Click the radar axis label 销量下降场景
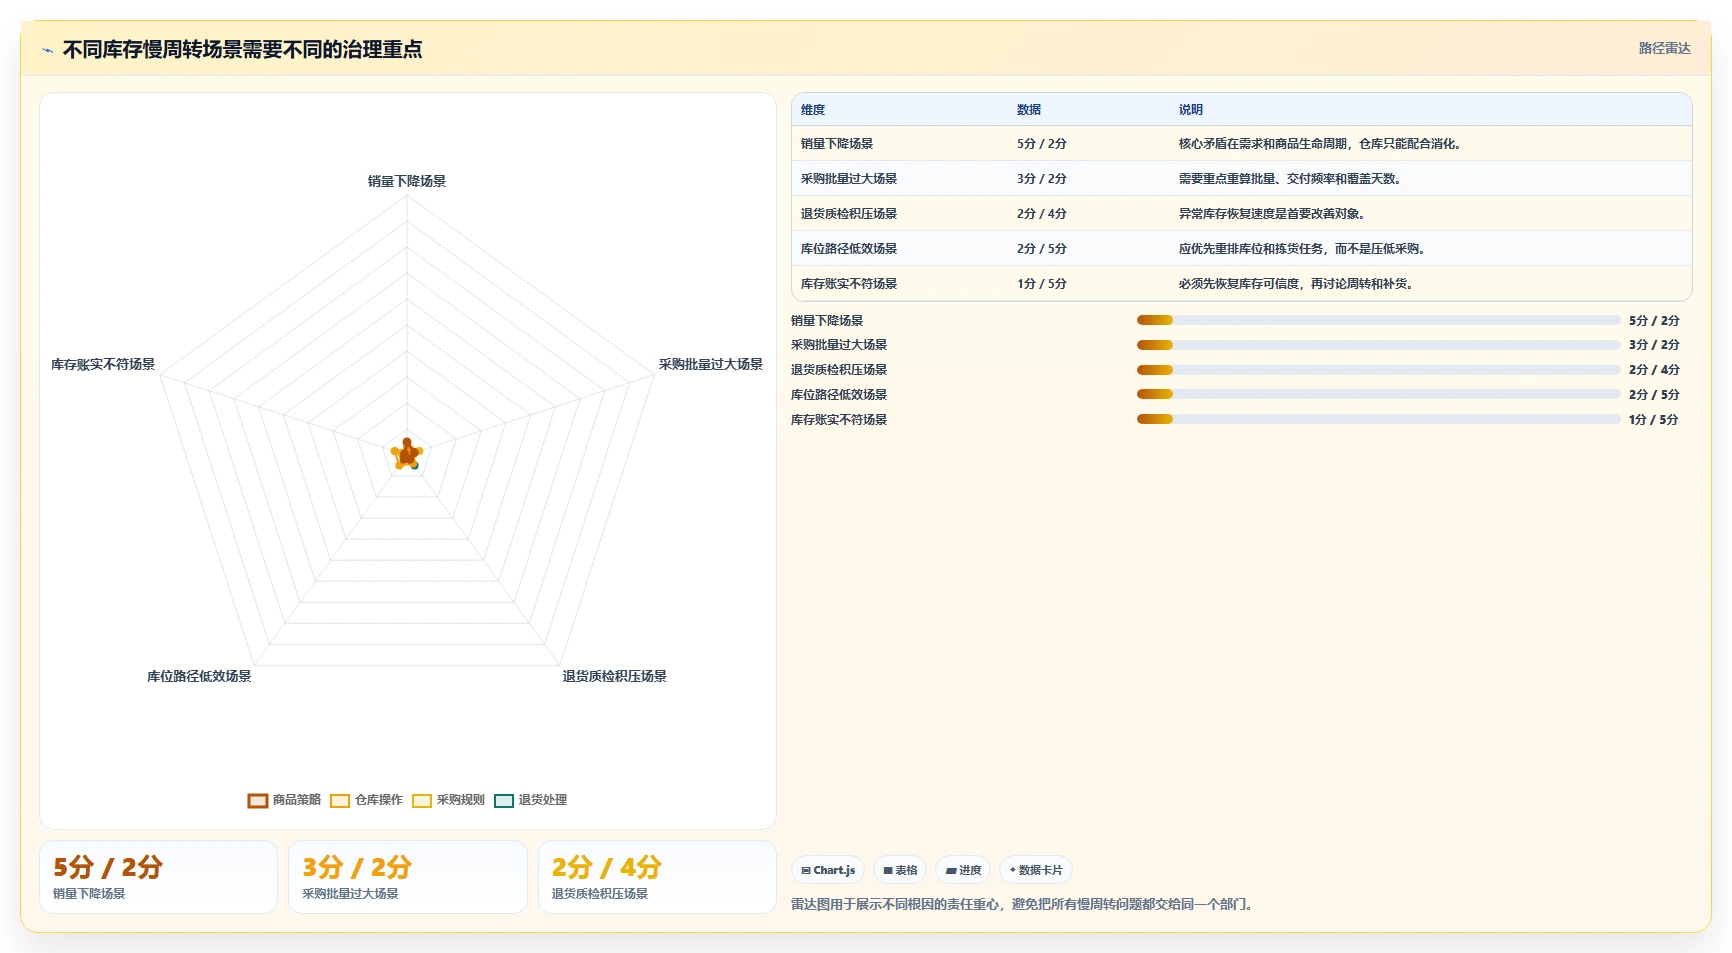This screenshot has width=1732, height=953. pyautogui.click(x=407, y=181)
